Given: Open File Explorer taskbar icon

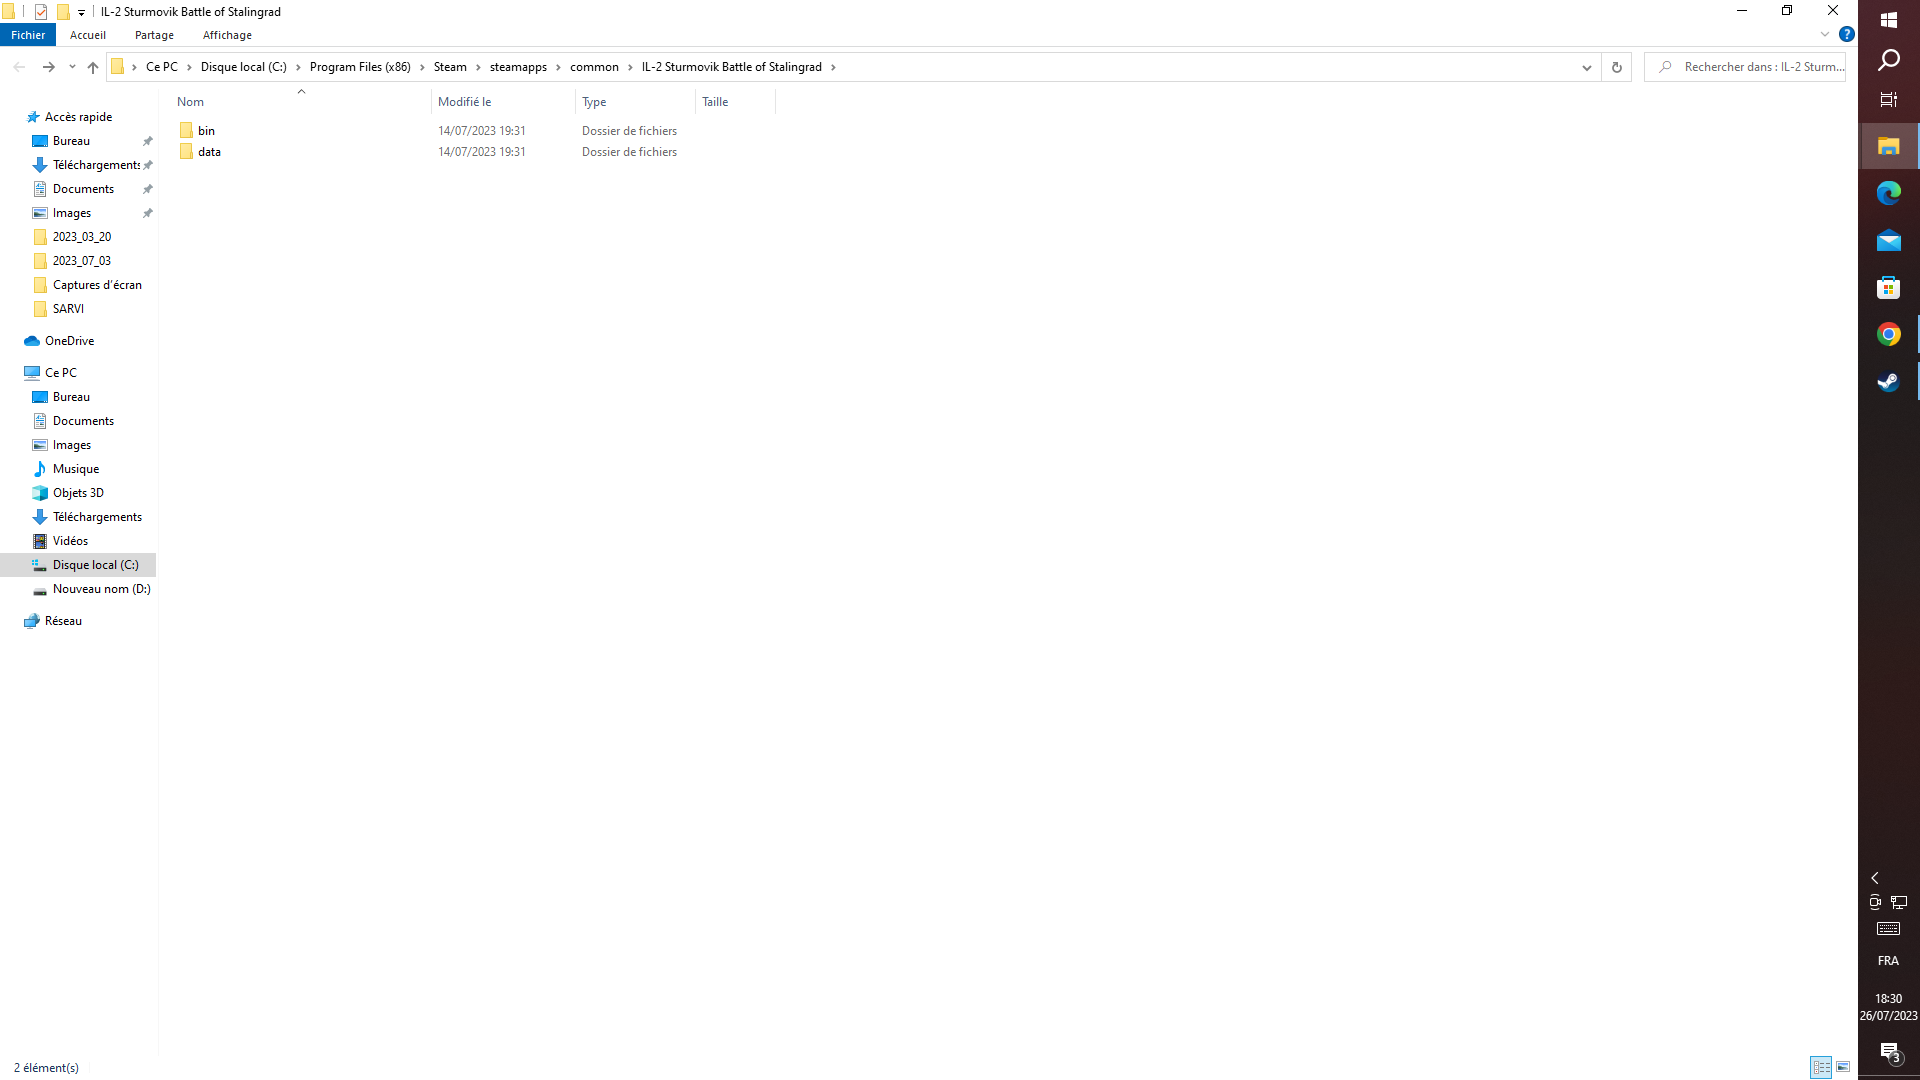Looking at the screenshot, I should pyautogui.click(x=1889, y=146).
